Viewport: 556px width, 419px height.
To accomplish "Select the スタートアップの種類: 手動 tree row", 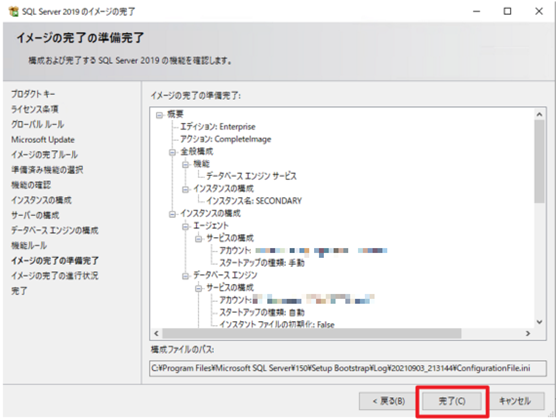I will (262, 263).
